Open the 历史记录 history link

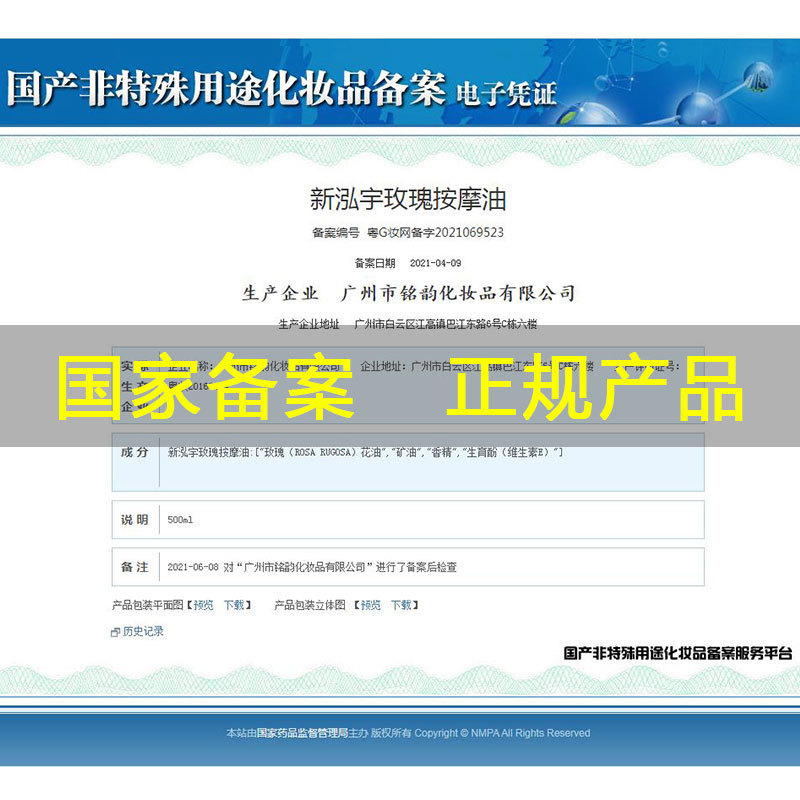pyautogui.click(x=143, y=631)
